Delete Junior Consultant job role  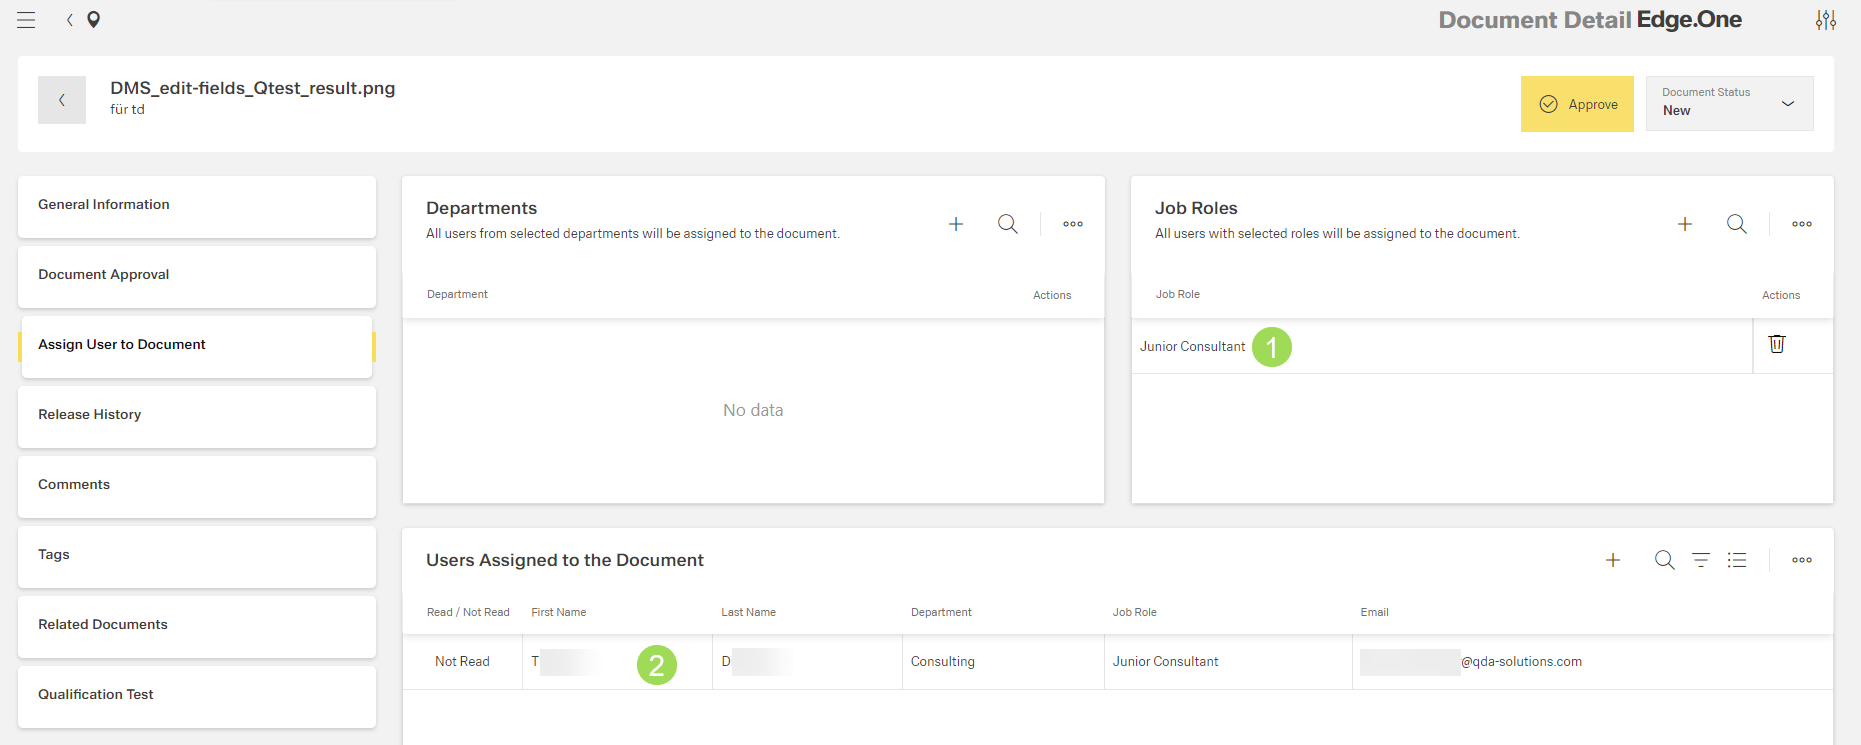pos(1776,344)
